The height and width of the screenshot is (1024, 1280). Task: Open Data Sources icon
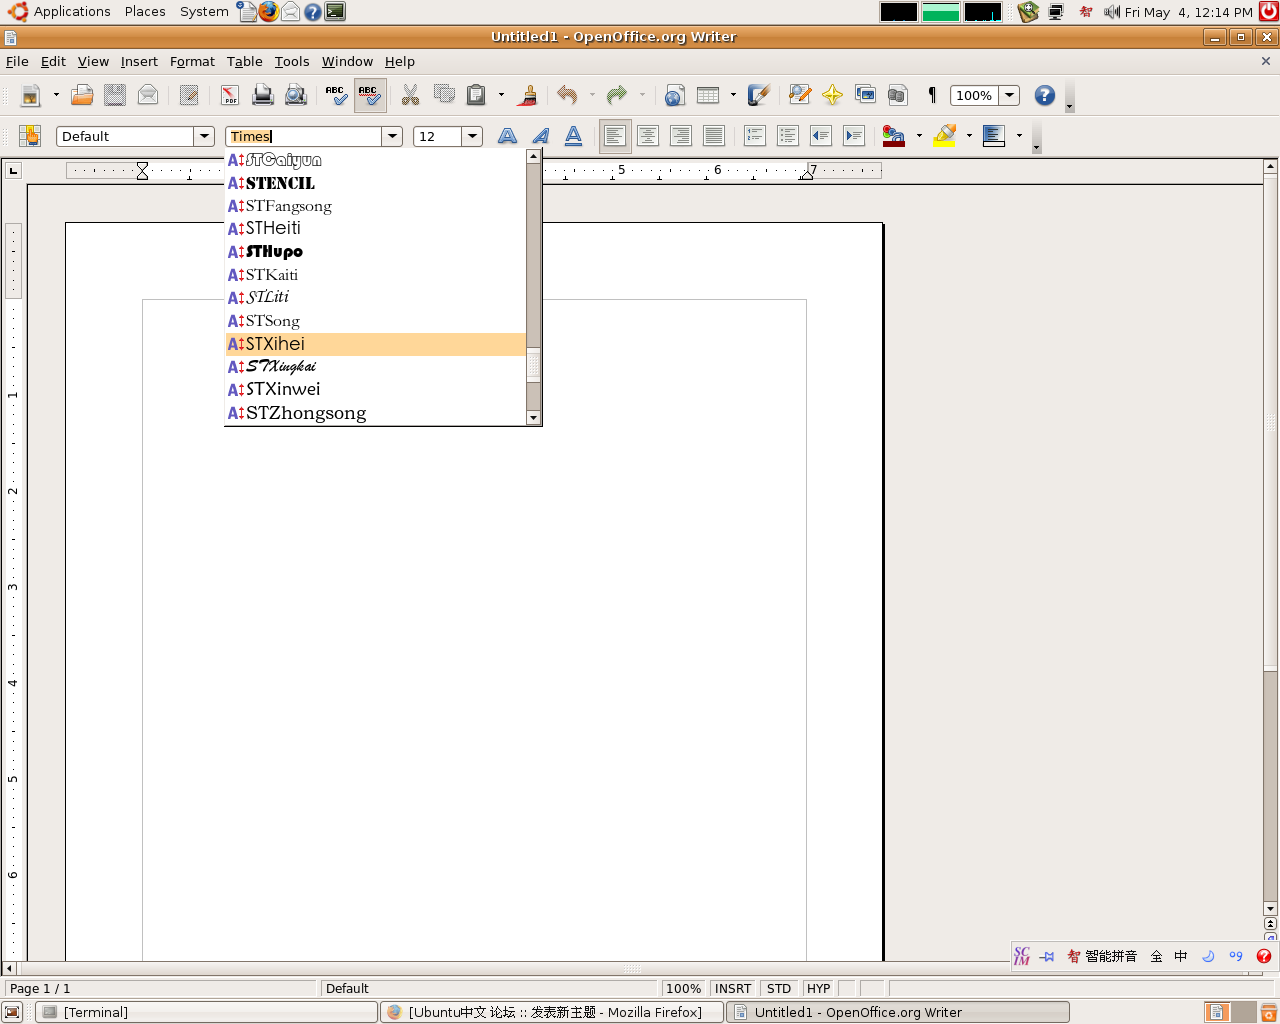pos(898,95)
